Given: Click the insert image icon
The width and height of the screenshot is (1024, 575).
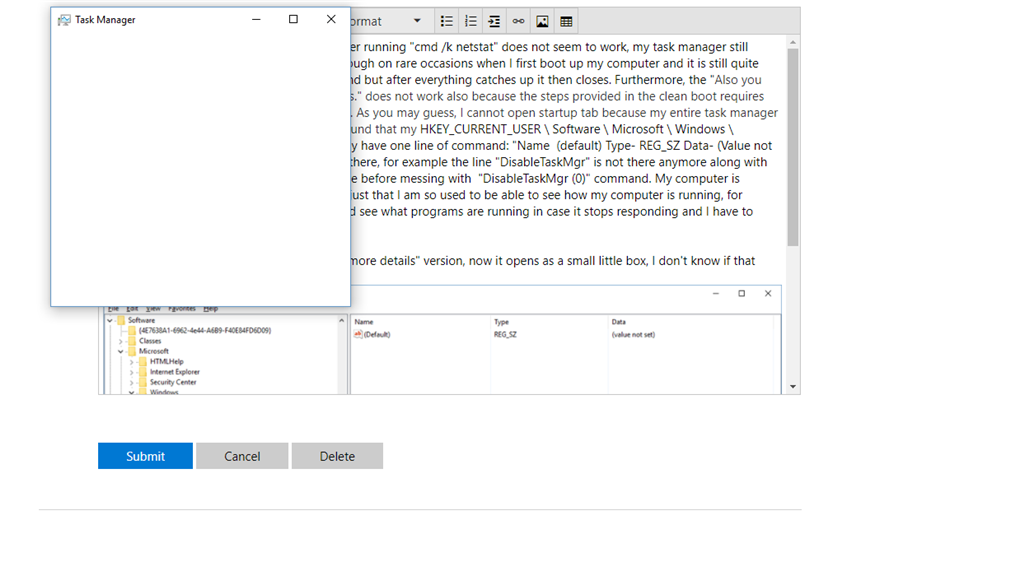Looking at the screenshot, I should 542,21.
